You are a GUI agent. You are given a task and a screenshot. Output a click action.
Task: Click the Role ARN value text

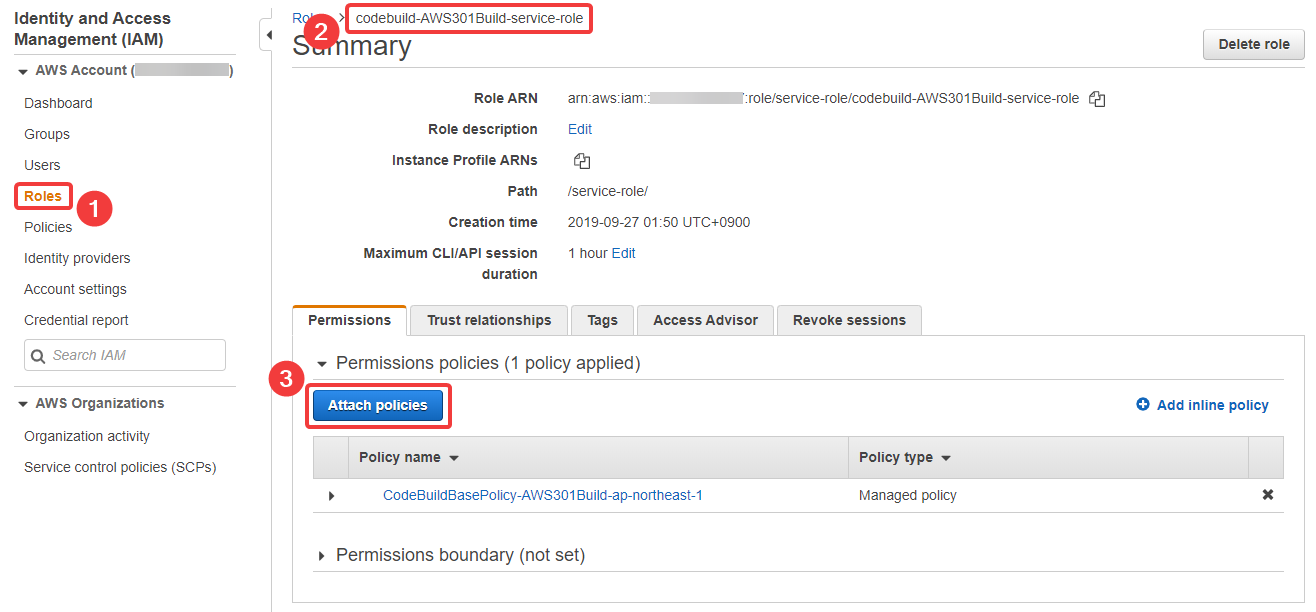coord(824,98)
